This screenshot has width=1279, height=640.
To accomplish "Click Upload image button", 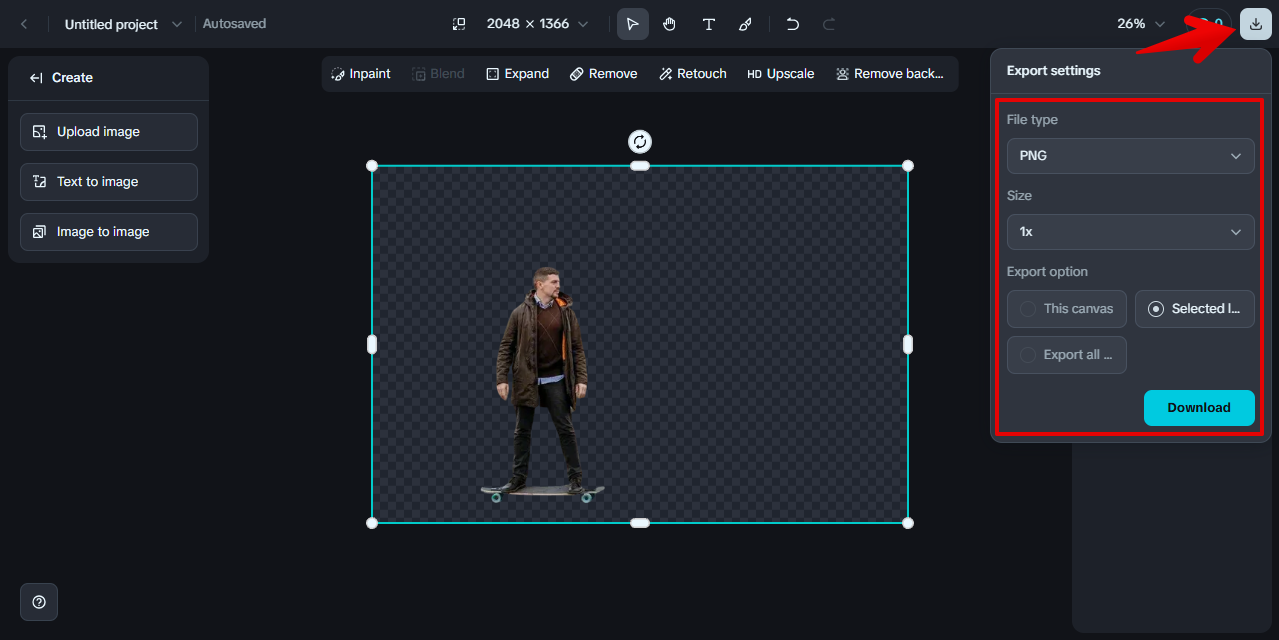I will [x=109, y=132].
